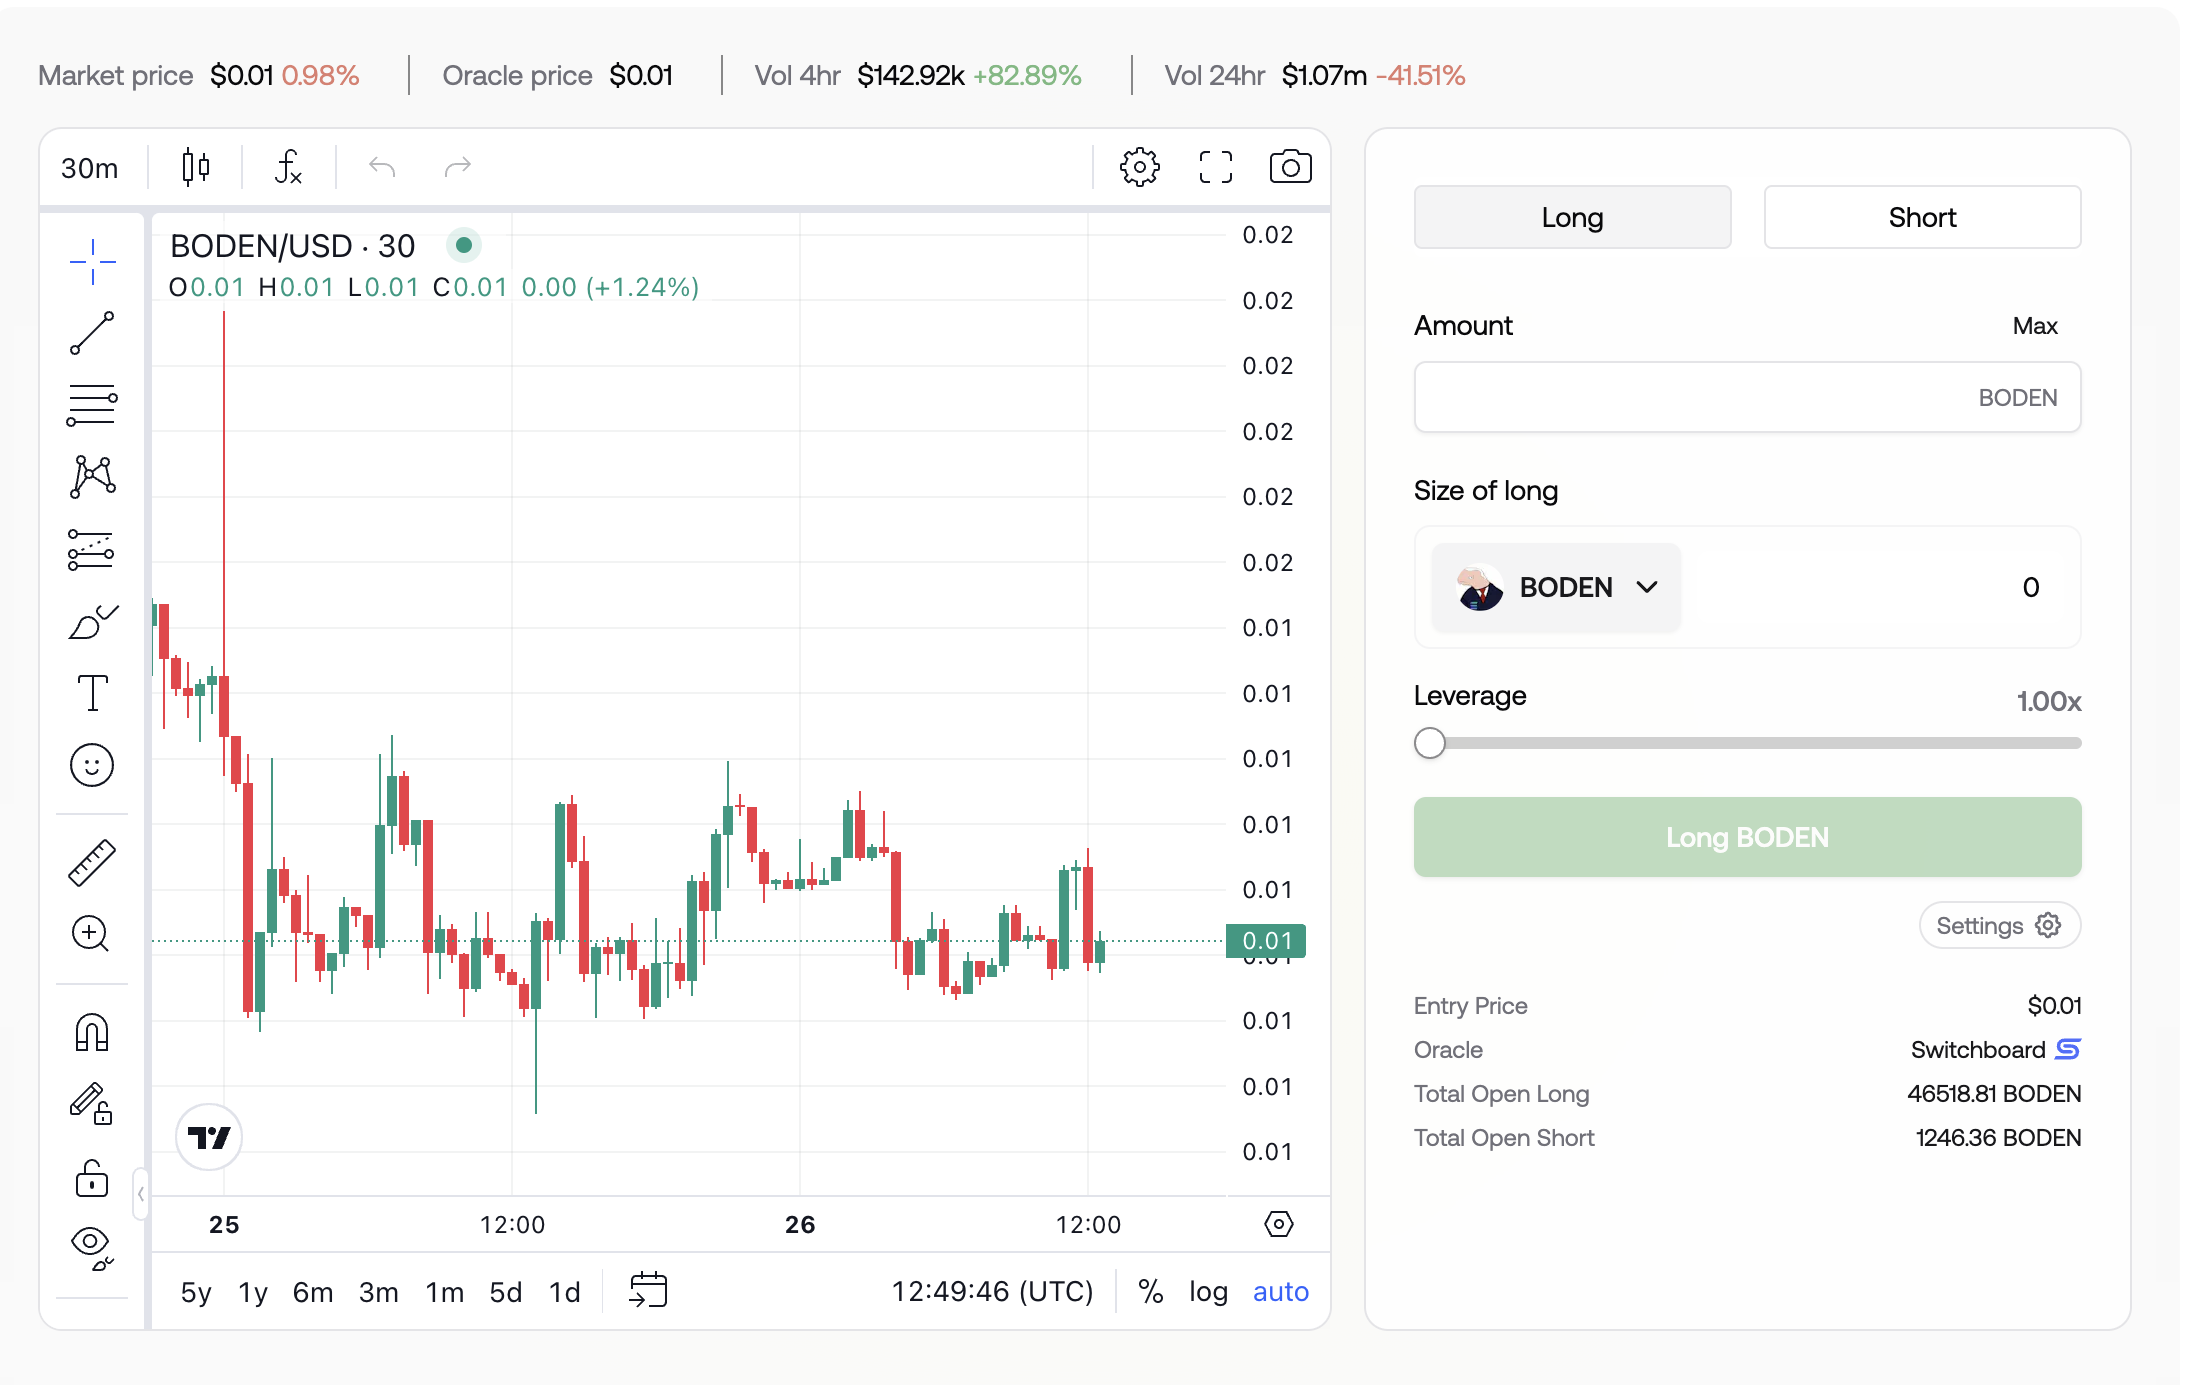Click the Max amount link
The image size is (2200, 1385).
click(2034, 326)
